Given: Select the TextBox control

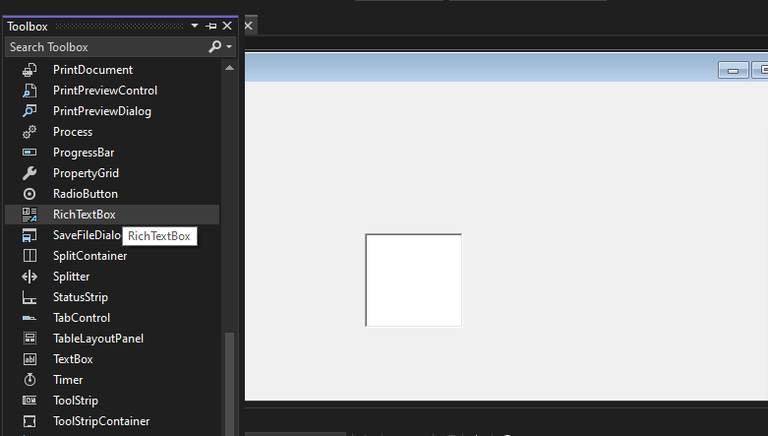Looking at the screenshot, I should coord(112,359).
